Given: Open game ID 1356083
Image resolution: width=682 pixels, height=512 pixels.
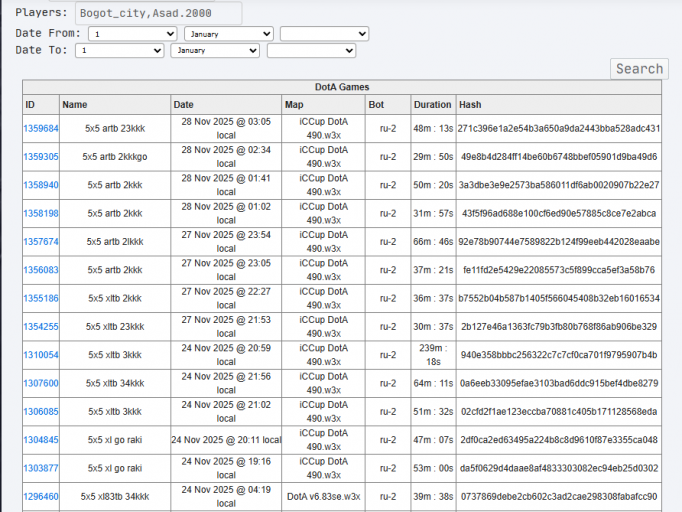Looking at the screenshot, I should click(x=41, y=270).
